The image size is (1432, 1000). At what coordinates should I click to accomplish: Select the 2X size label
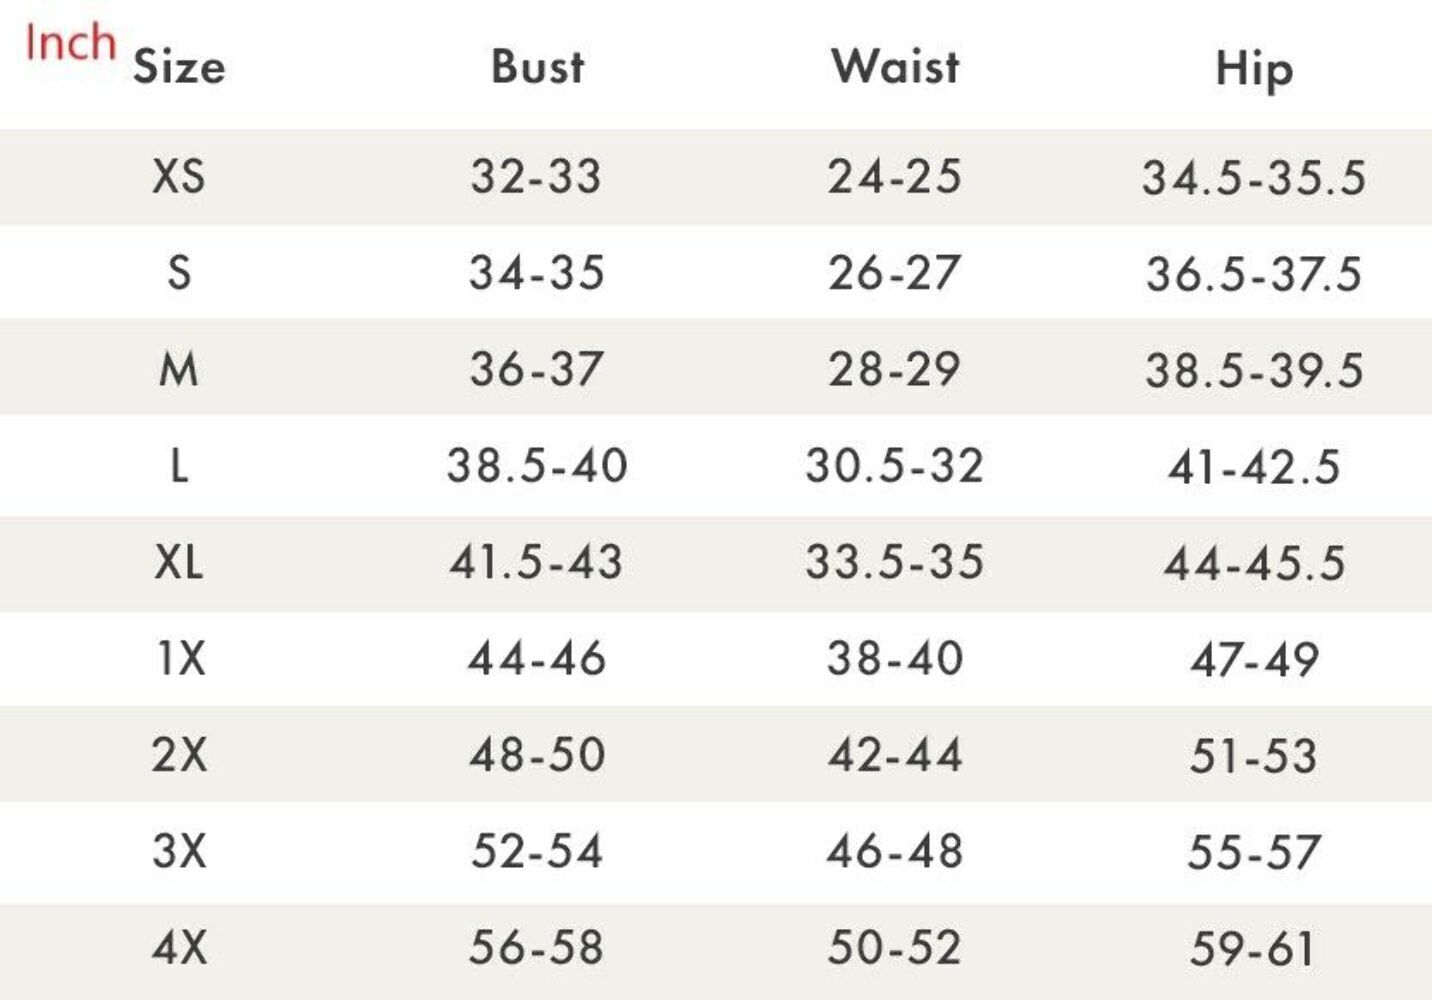tap(180, 754)
